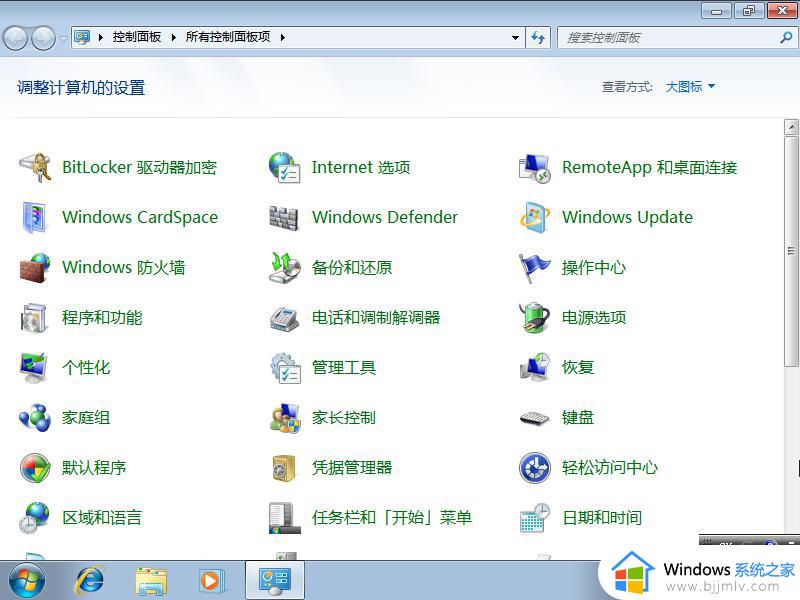This screenshot has width=800, height=600.
Task: Click the search magnifier button
Action: point(786,37)
